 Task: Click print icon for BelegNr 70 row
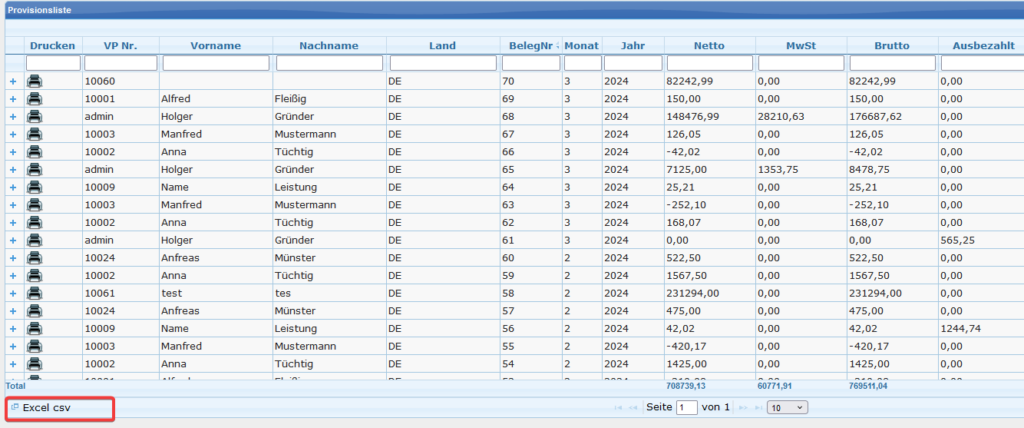coord(34,81)
